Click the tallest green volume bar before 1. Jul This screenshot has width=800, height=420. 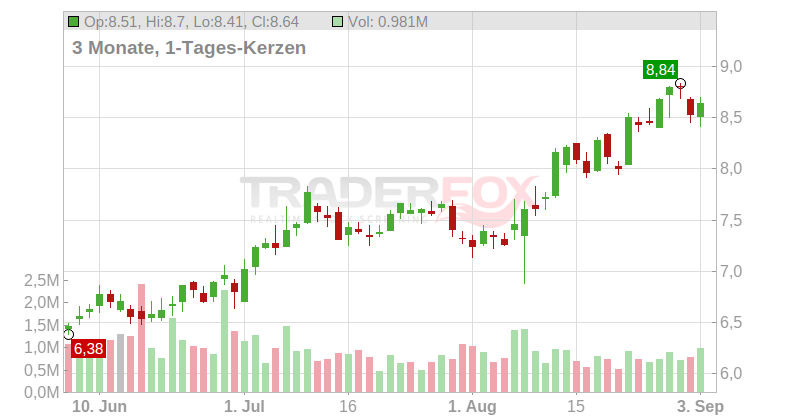(x=224, y=341)
